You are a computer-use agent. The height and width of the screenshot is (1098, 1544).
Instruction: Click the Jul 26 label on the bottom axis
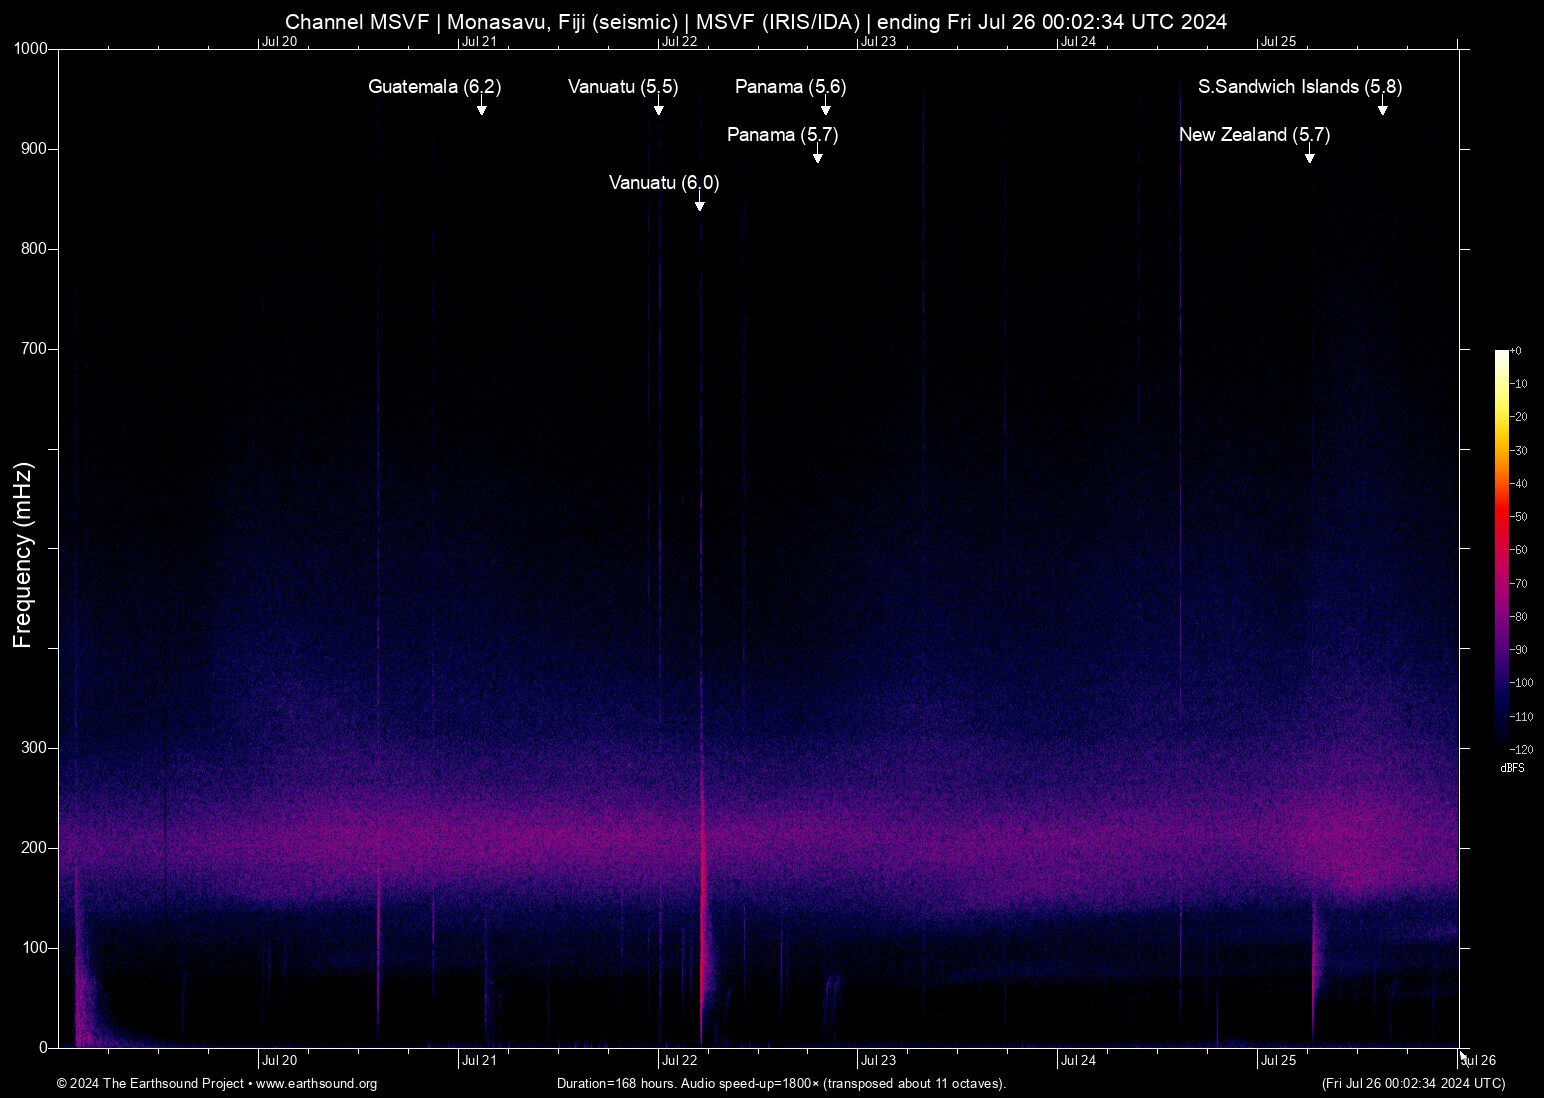1479,1061
